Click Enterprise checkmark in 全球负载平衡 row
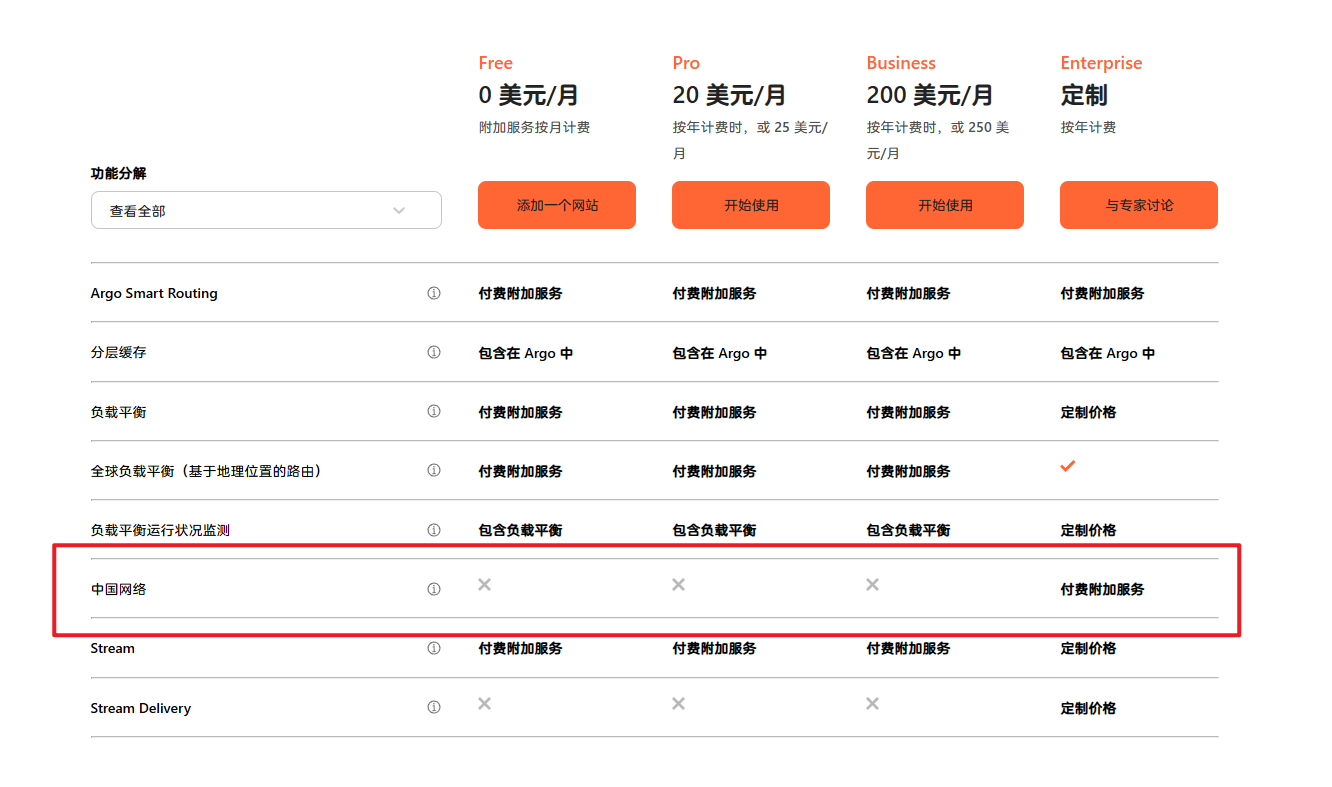Viewport: 1332px width, 787px height. pos(1068,466)
